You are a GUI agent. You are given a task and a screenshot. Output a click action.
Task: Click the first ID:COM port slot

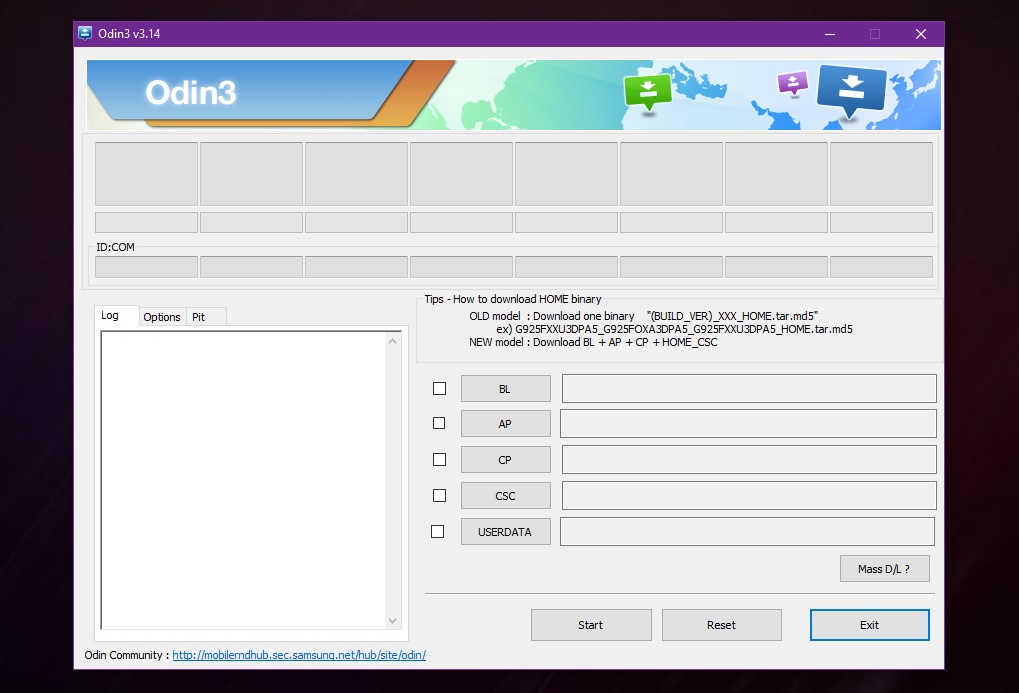(x=146, y=267)
